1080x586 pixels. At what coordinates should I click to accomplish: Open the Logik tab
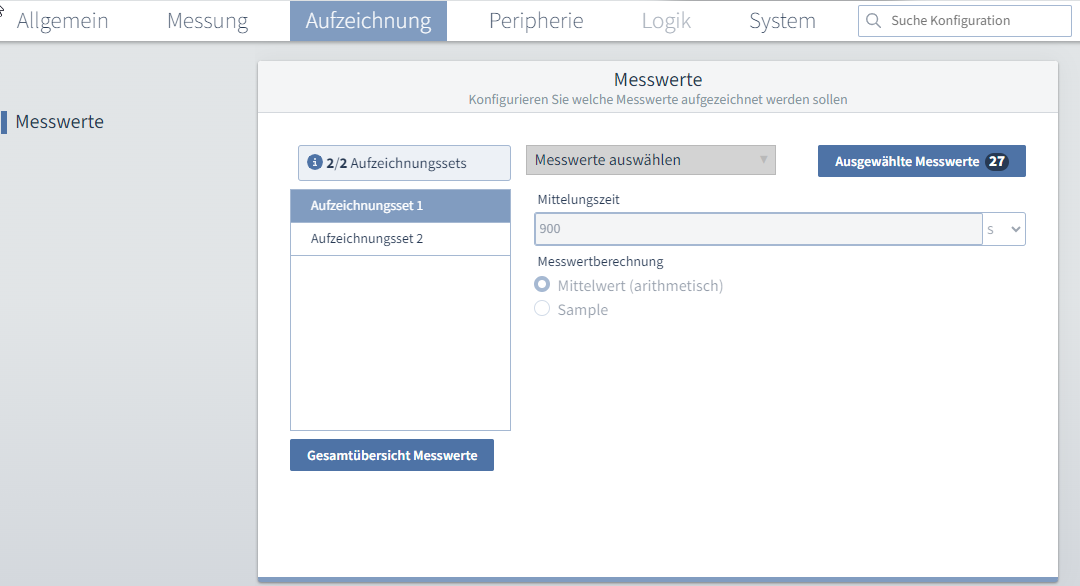pyautogui.click(x=665, y=20)
